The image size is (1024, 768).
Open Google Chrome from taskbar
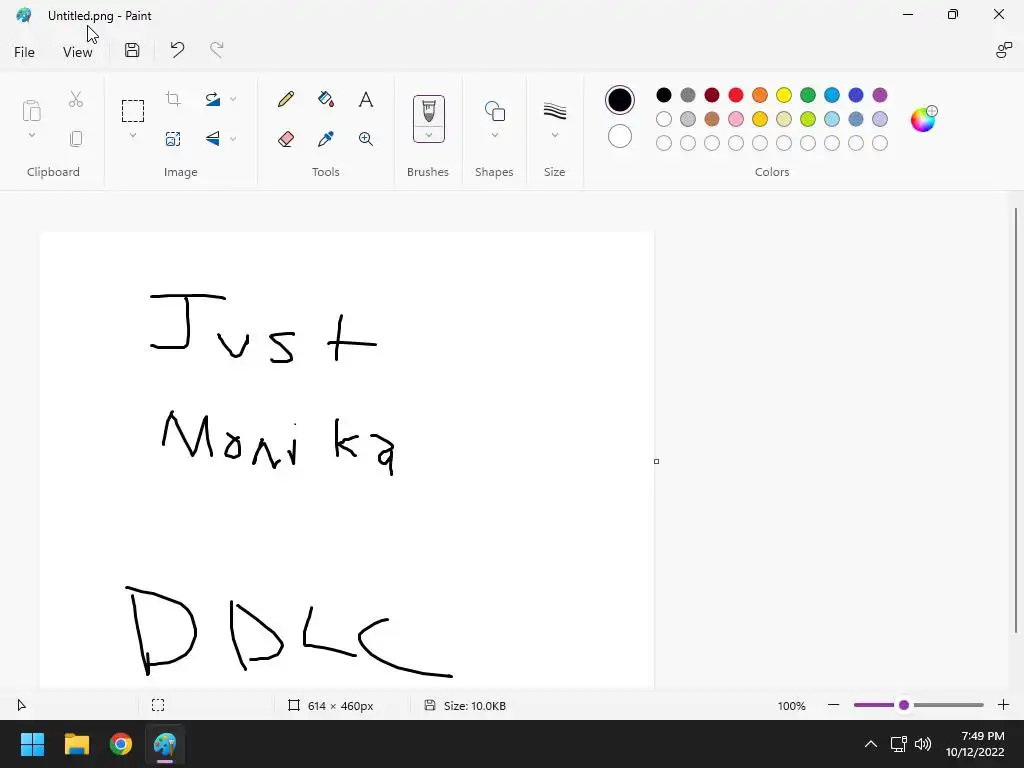point(120,744)
